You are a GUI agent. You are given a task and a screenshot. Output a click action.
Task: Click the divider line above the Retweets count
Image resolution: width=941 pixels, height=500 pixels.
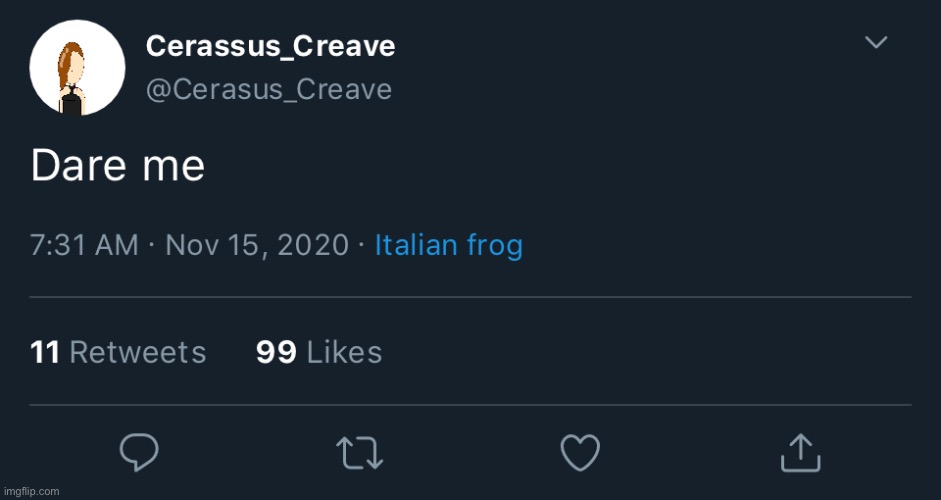click(x=470, y=297)
